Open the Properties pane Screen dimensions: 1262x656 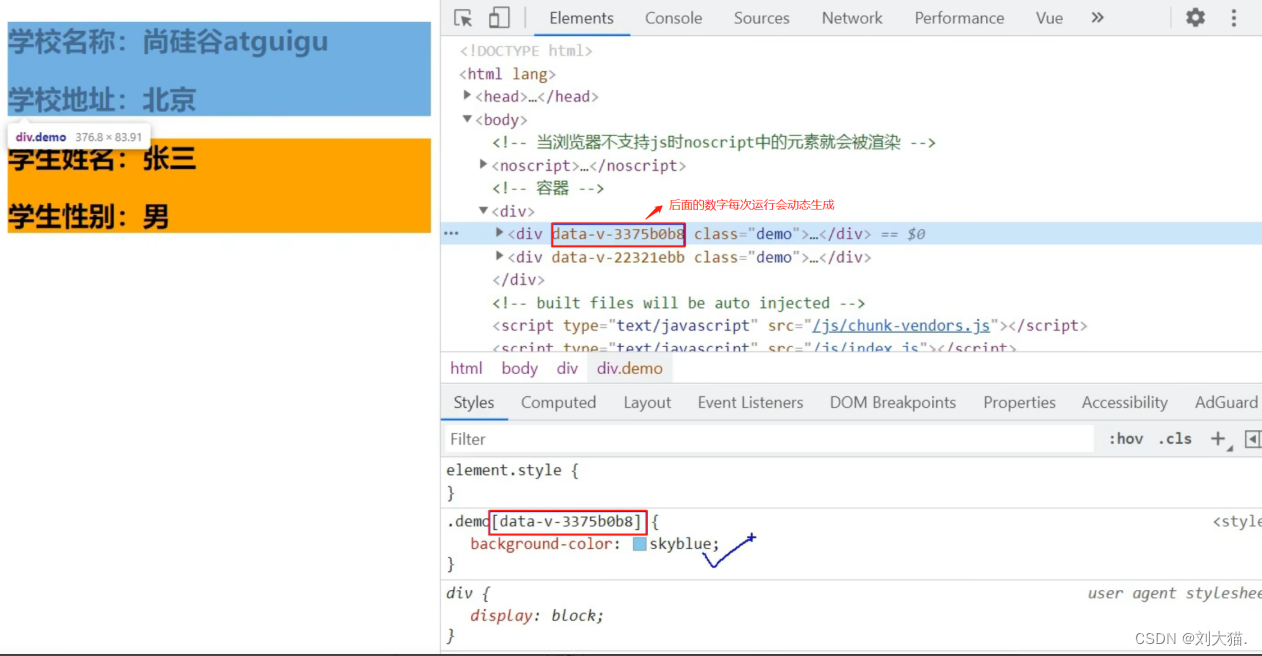1019,403
